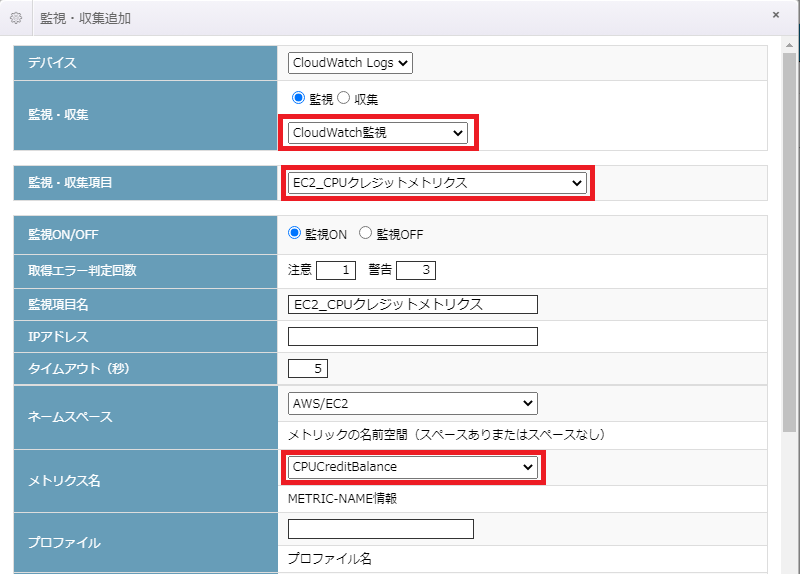The width and height of the screenshot is (800, 574).
Task: Click the タイムアウト（秒） input field
Action: tap(308, 368)
